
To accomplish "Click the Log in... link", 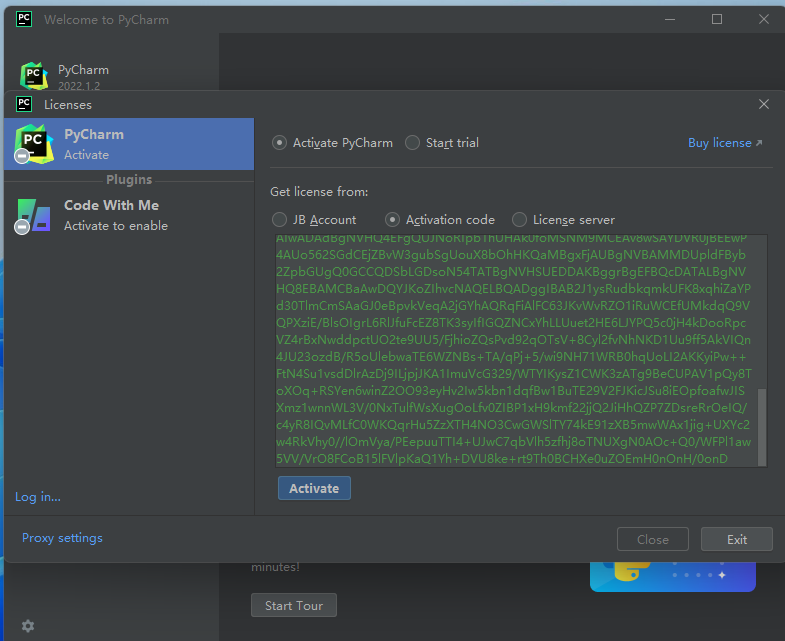I will [x=38, y=497].
